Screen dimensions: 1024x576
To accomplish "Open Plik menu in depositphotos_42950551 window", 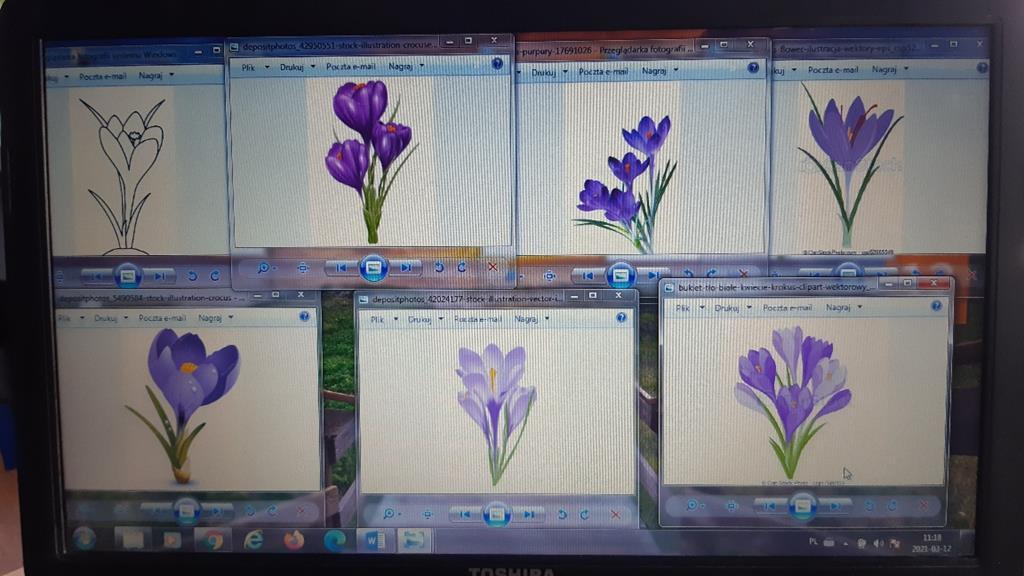I will point(249,66).
